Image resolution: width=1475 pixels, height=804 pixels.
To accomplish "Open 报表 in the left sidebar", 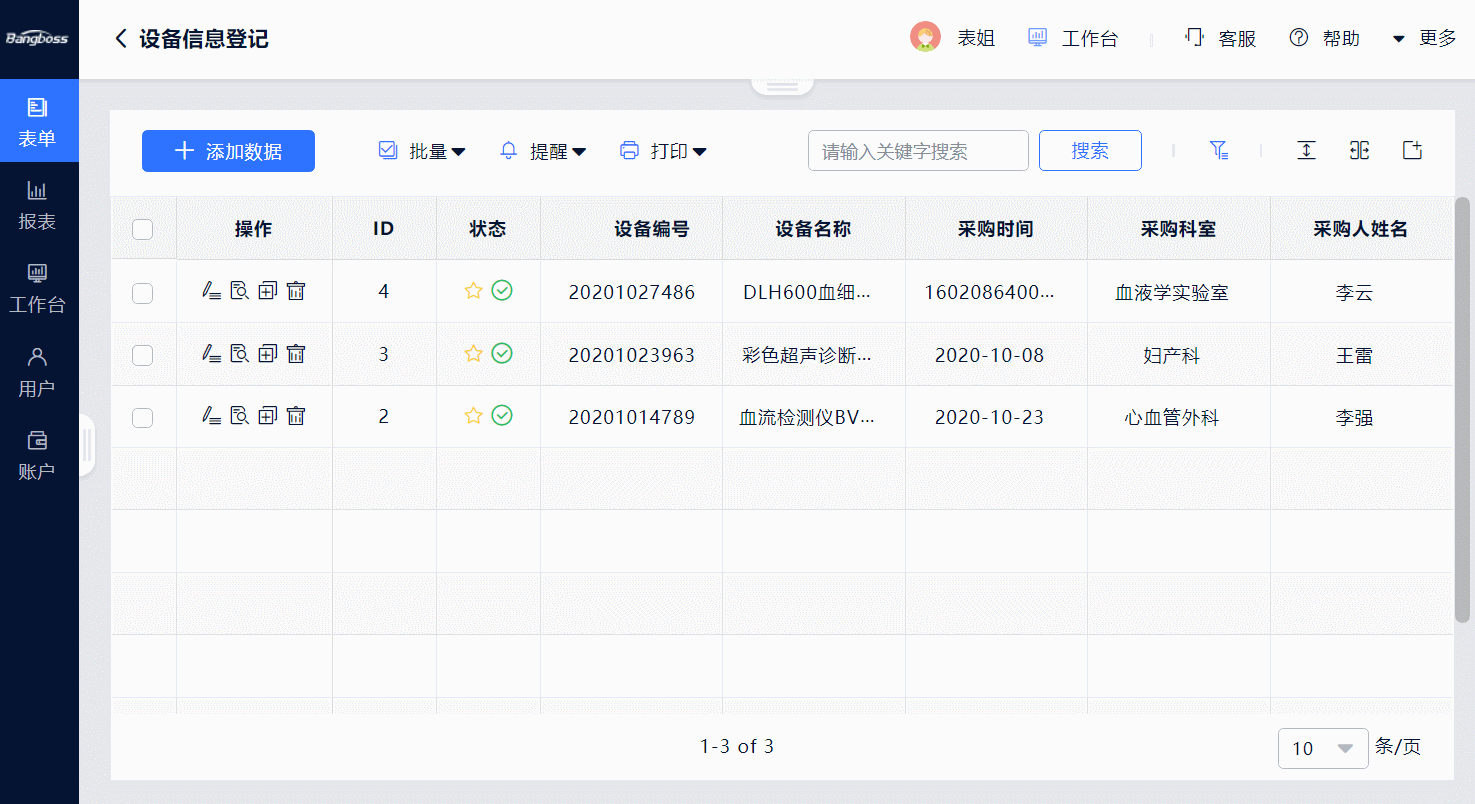I will [37, 205].
